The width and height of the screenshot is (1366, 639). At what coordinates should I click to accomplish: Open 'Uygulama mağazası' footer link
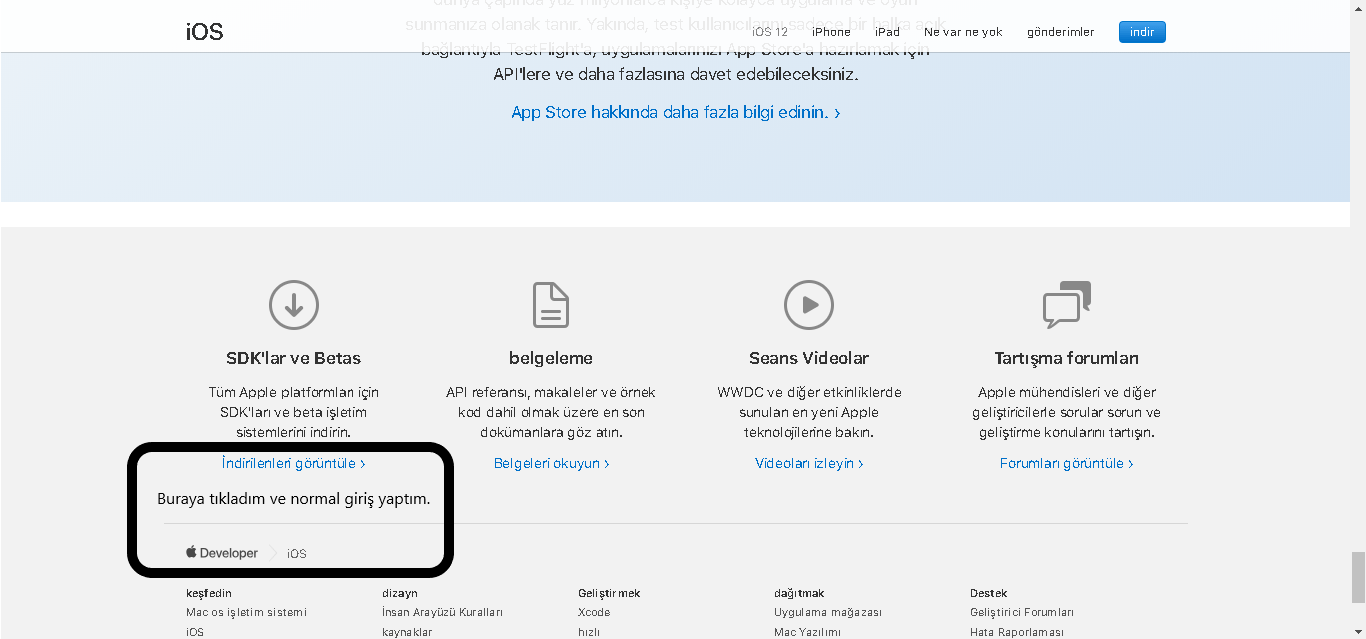(828, 612)
